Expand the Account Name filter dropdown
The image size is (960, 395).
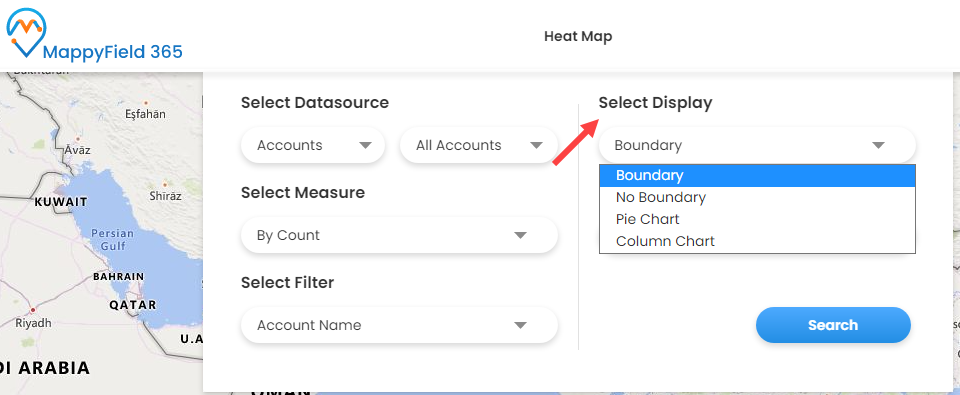click(x=399, y=325)
